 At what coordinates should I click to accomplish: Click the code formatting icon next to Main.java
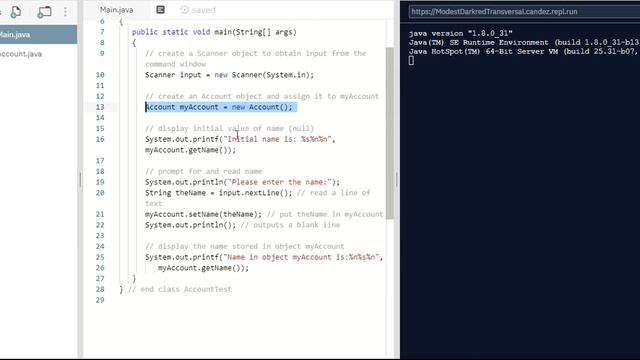[x=160, y=10]
